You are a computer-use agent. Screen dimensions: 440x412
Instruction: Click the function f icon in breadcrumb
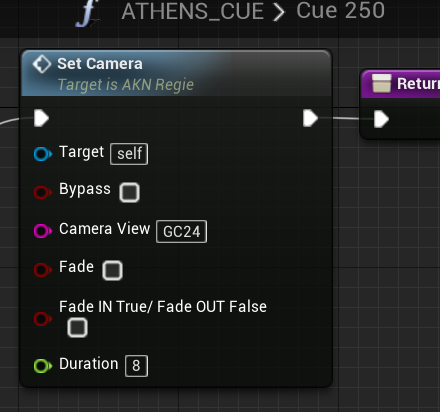(87, 13)
